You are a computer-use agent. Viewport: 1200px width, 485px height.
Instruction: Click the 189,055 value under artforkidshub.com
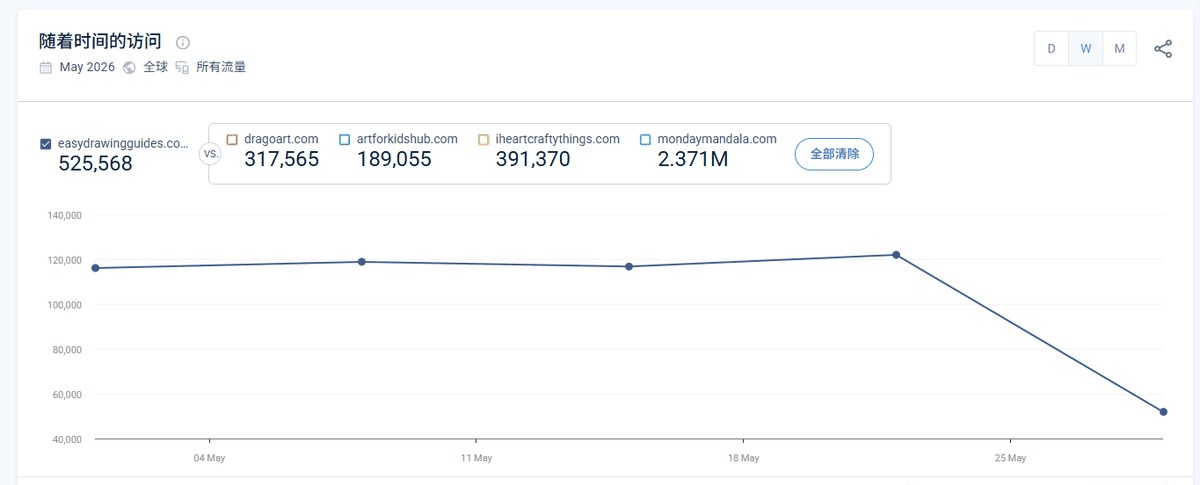(394, 159)
